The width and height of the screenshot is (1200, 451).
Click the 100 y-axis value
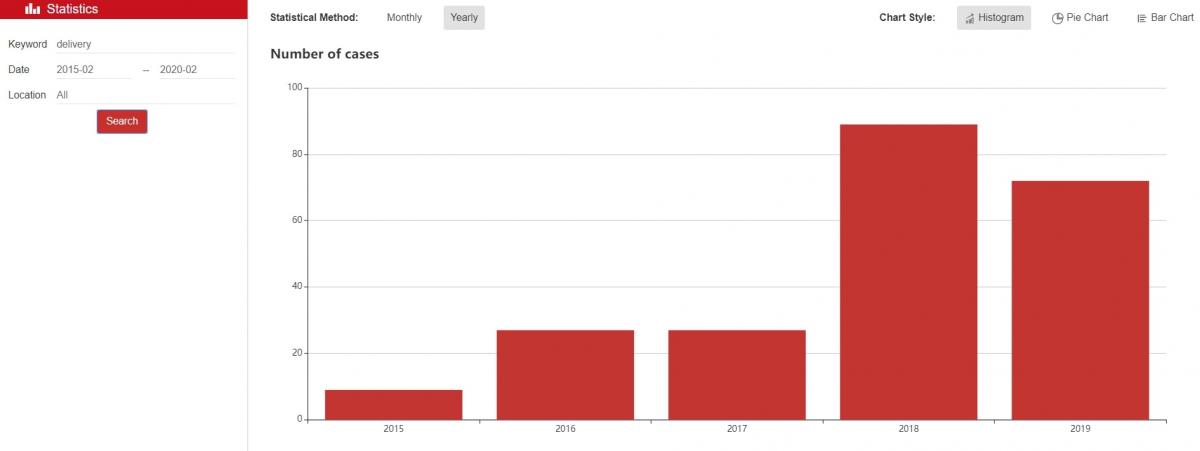click(294, 88)
